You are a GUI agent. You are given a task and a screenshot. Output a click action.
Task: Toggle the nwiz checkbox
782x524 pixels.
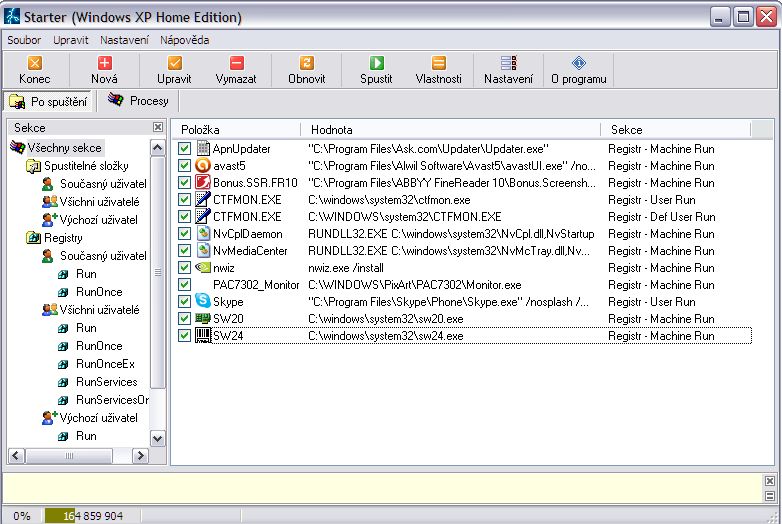coord(184,267)
